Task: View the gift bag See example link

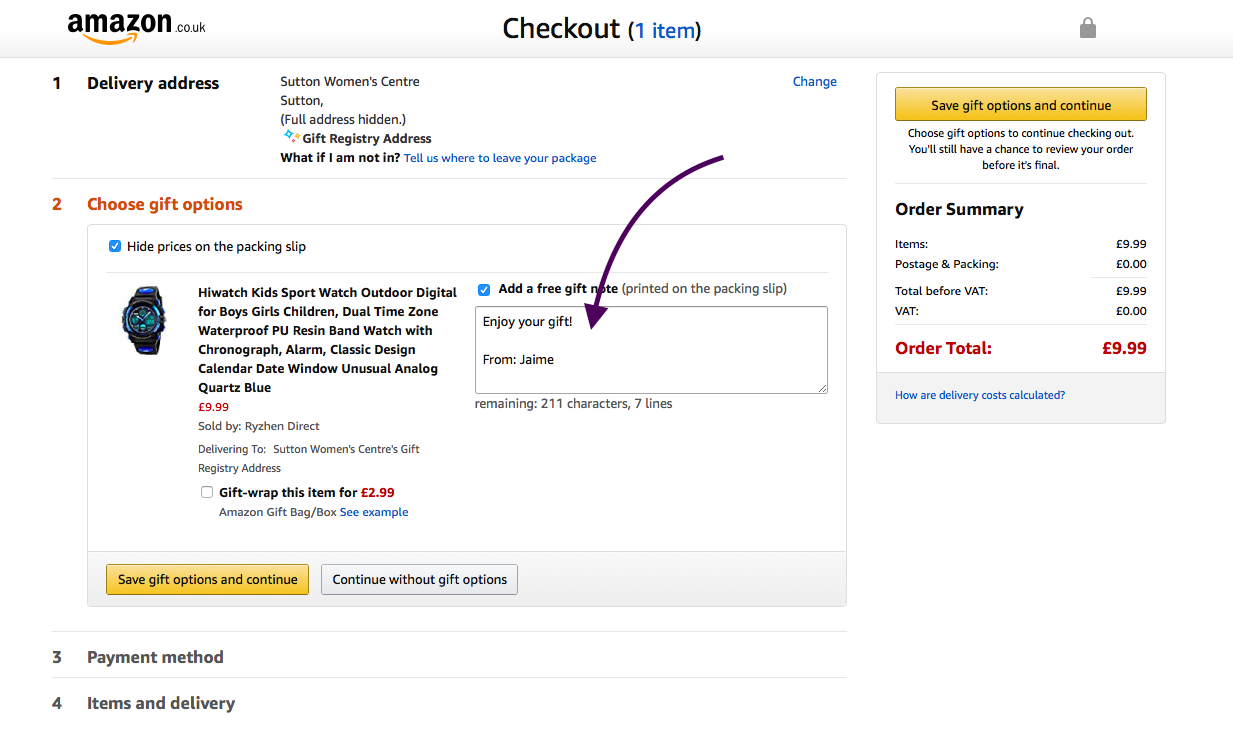Action: (374, 512)
